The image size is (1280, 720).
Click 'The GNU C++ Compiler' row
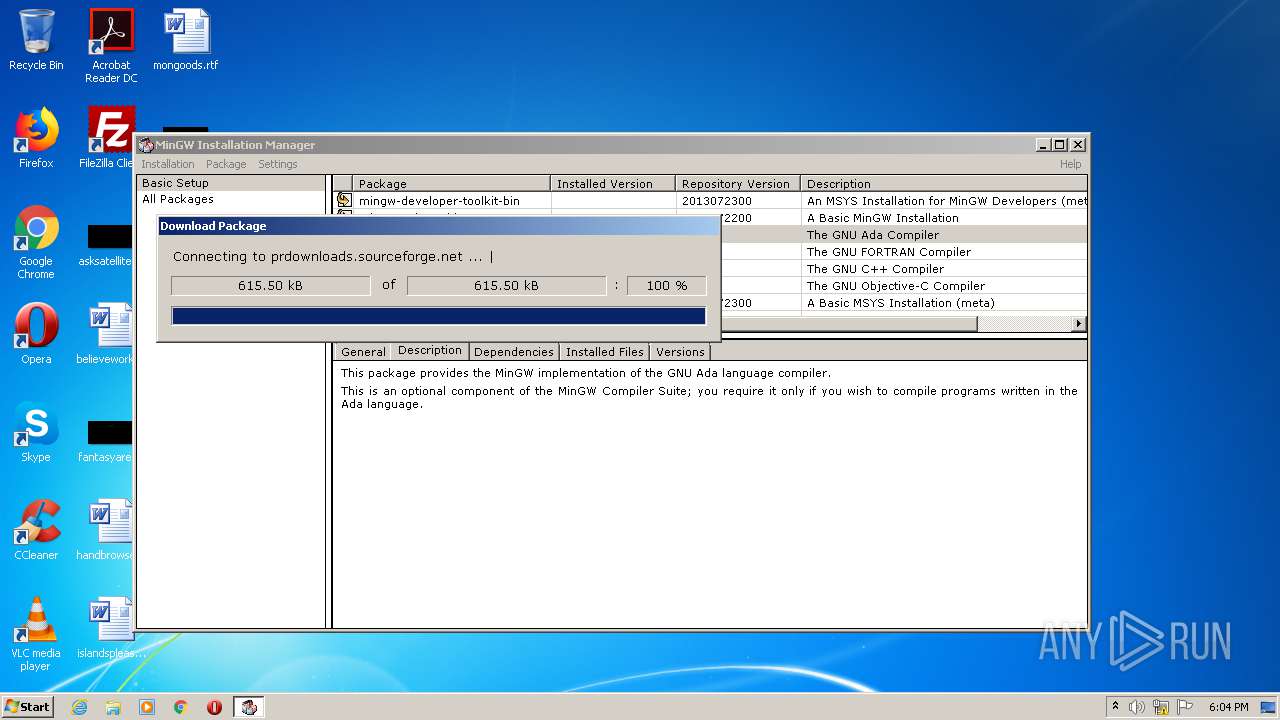tap(875, 269)
